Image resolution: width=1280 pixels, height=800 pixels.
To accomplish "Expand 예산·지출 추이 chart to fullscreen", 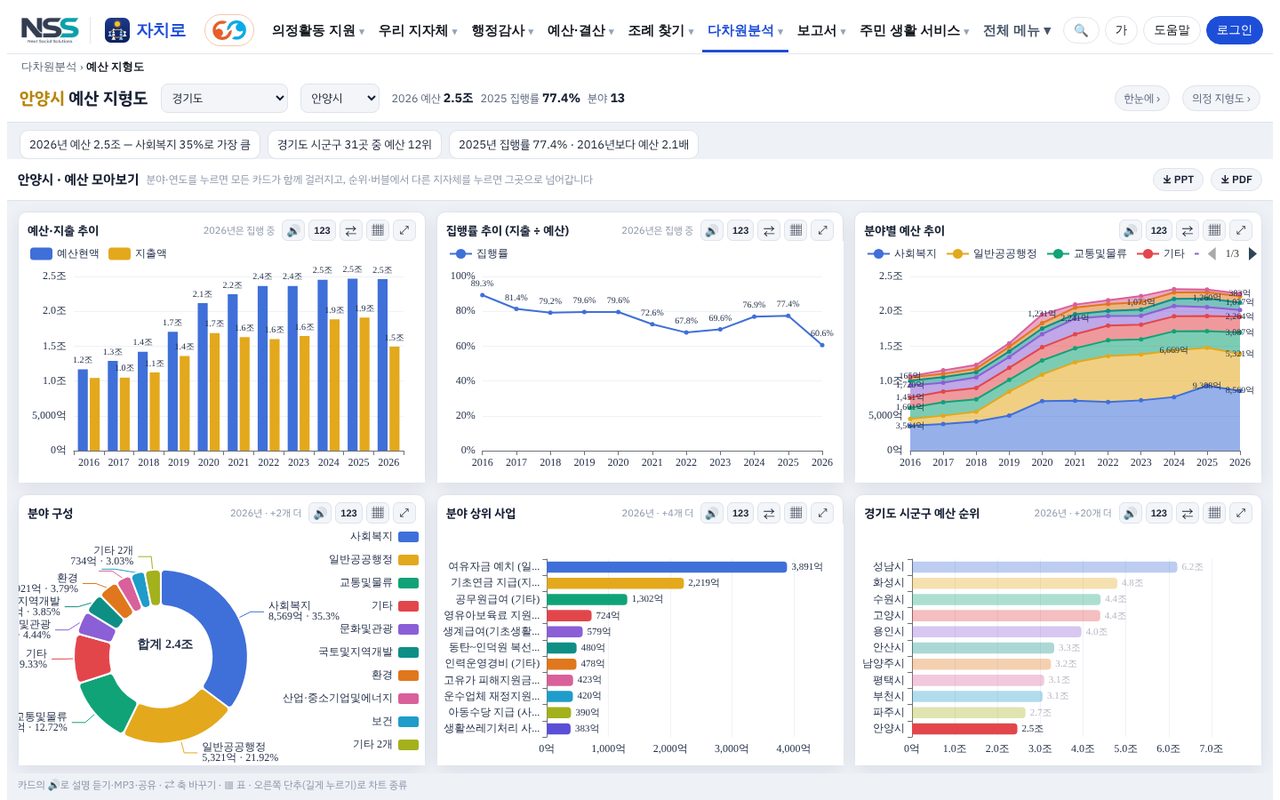I will tap(404, 231).
